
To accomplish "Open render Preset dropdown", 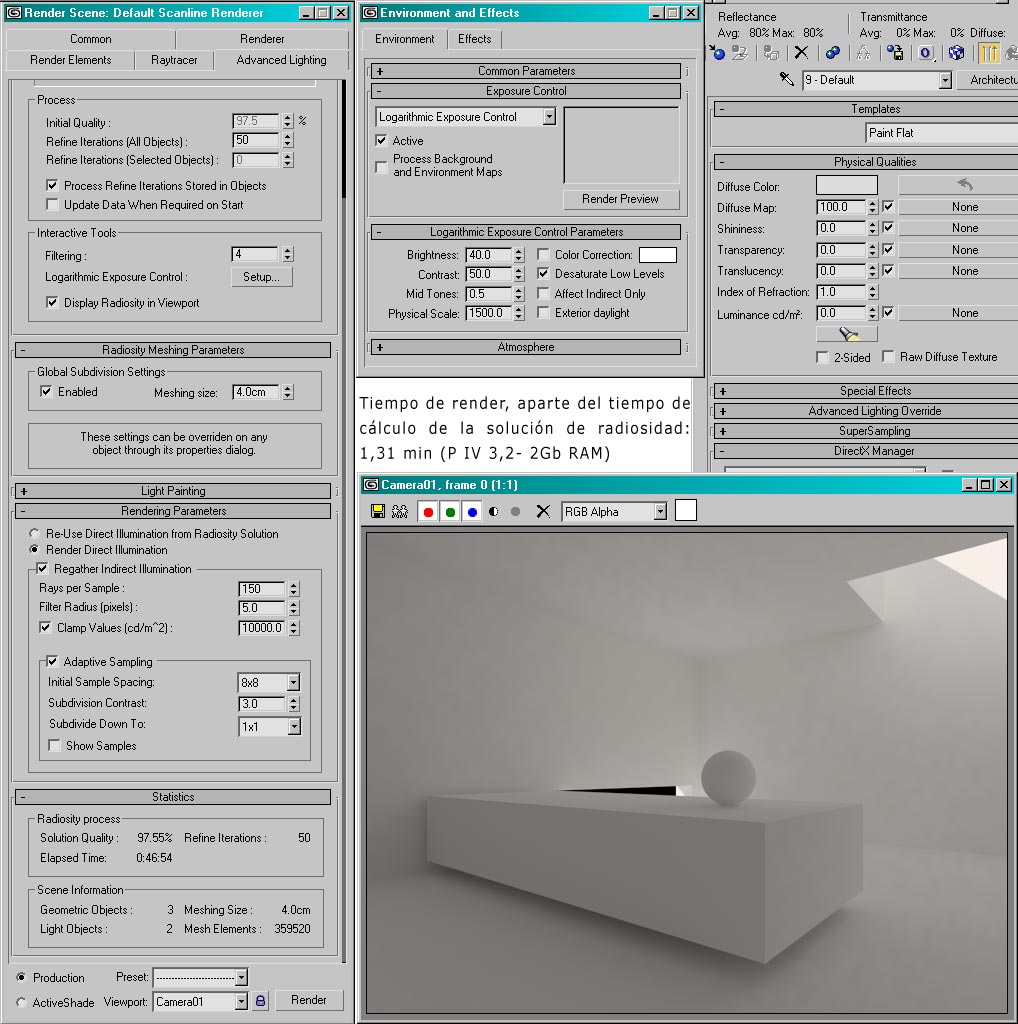I will pos(242,977).
